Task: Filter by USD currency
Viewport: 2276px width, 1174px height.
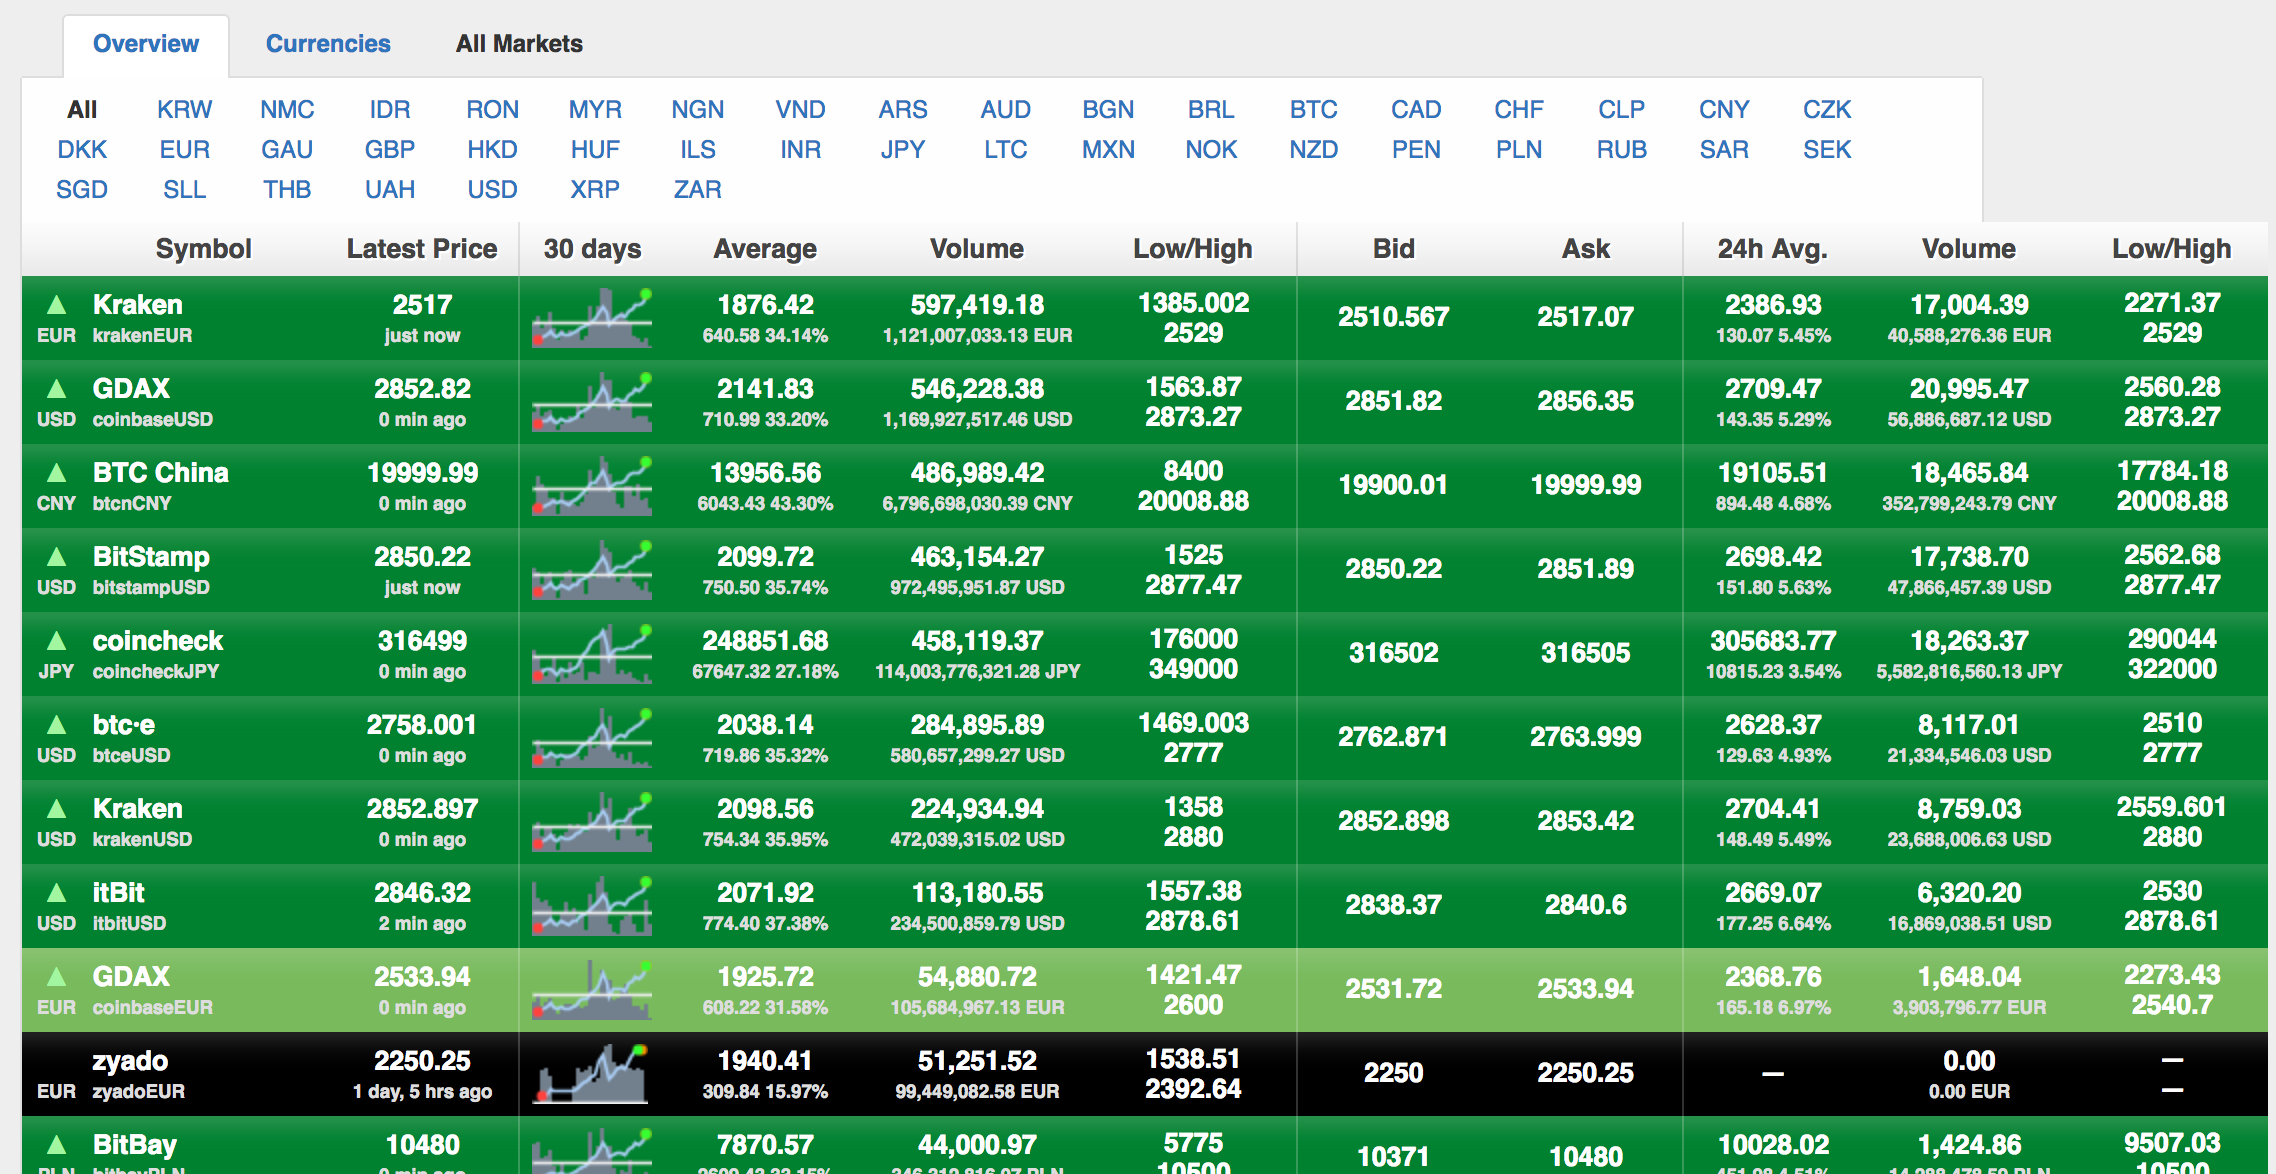Action: pyautogui.click(x=492, y=189)
